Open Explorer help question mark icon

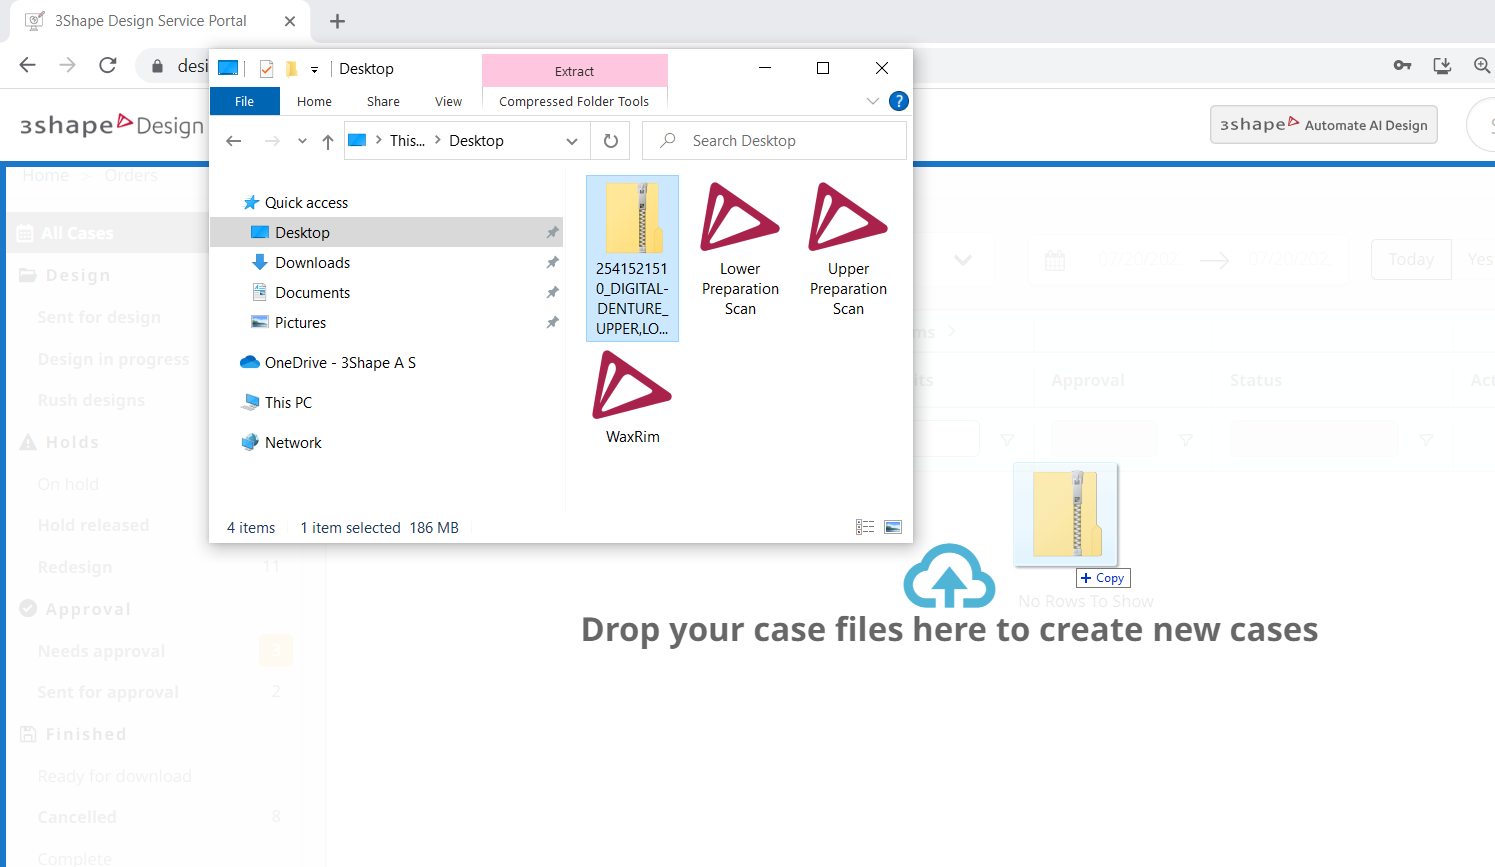pos(899,101)
